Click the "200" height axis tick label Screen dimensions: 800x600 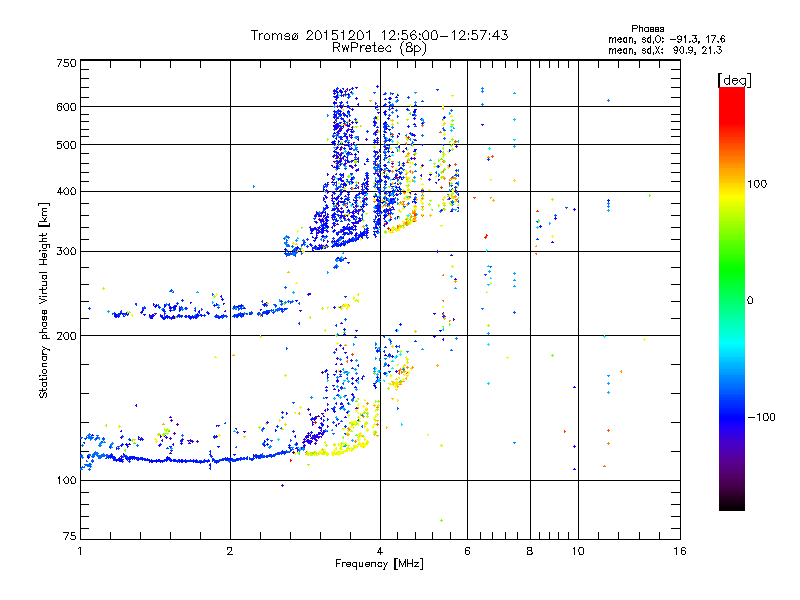pyautogui.click(x=66, y=336)
